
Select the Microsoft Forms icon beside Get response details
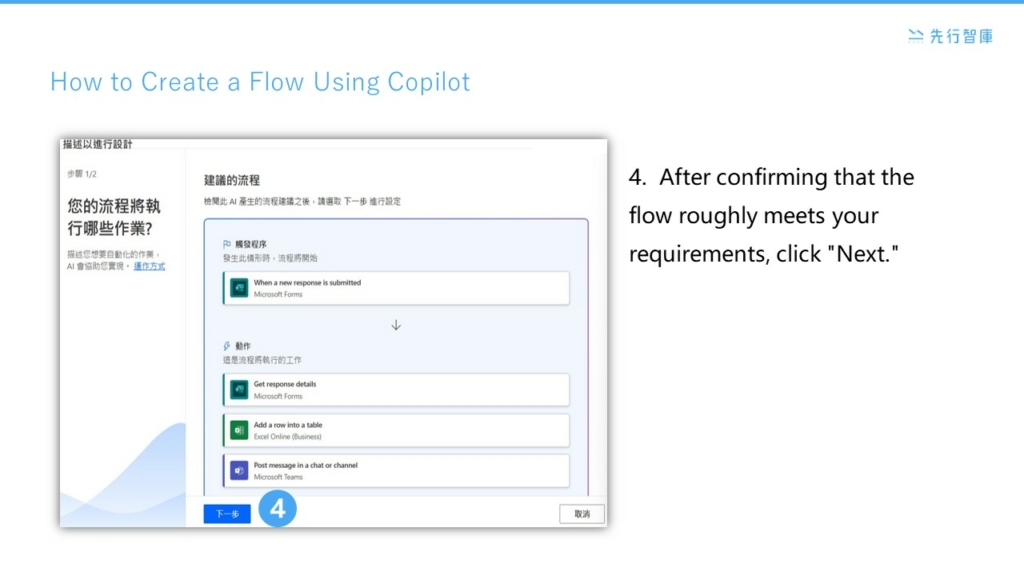[238, 389]
